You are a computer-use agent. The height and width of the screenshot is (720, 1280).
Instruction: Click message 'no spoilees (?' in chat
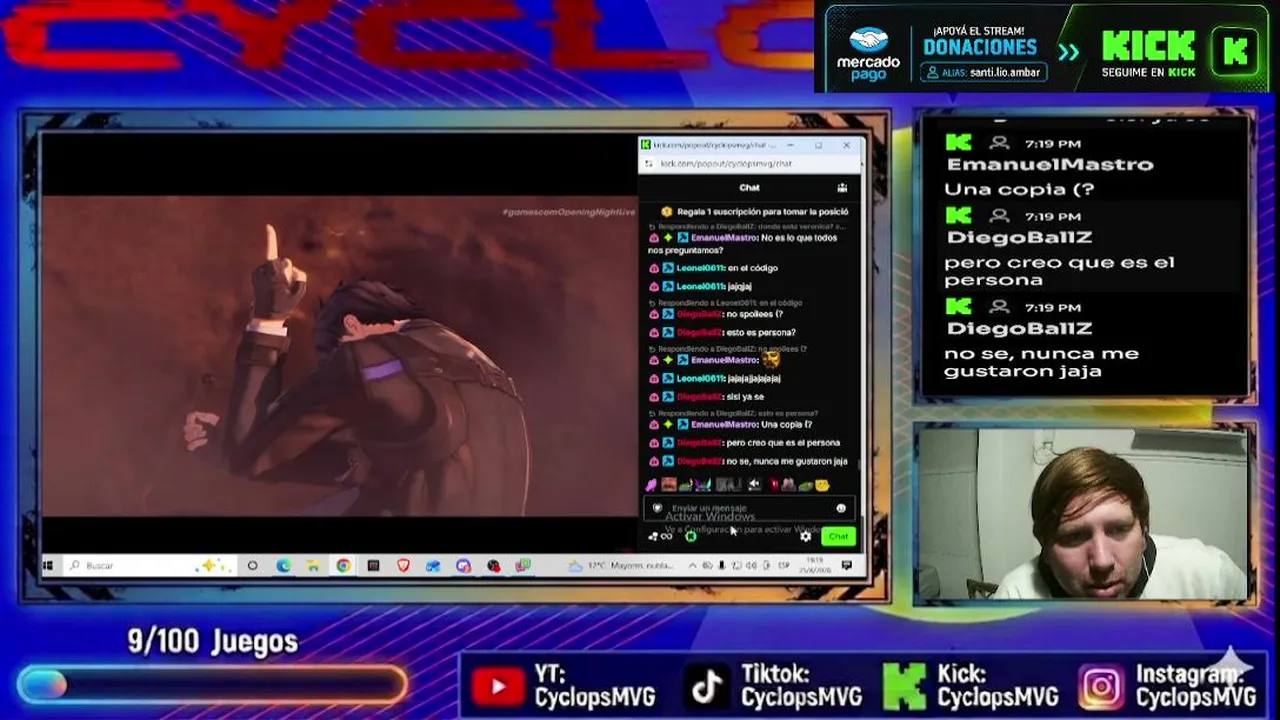tap(755, 314)
